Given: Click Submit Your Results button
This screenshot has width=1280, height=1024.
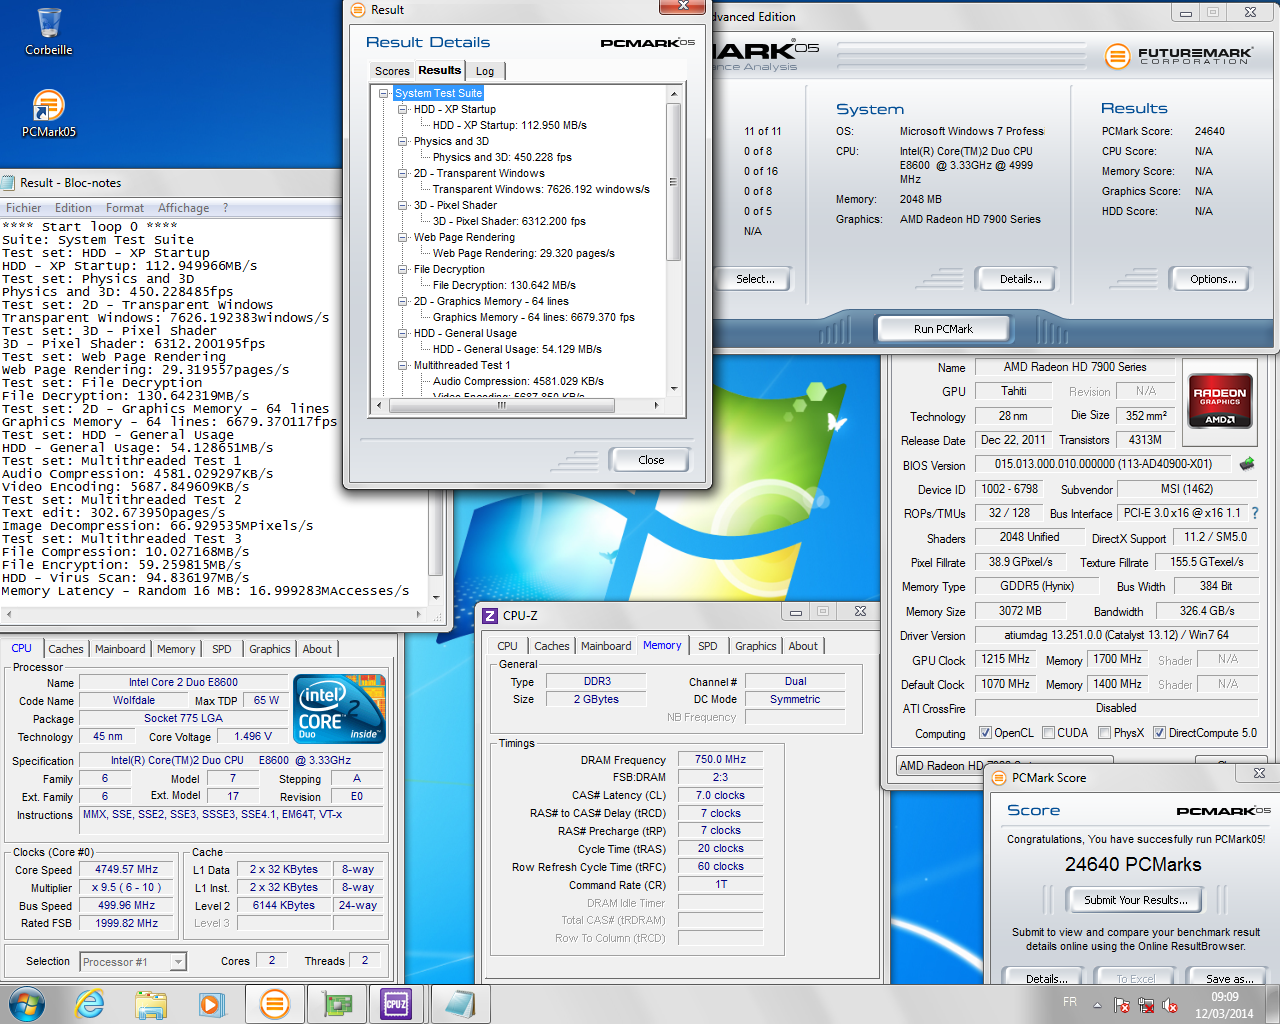Looking at the screenshot, I should (1136, 900).
